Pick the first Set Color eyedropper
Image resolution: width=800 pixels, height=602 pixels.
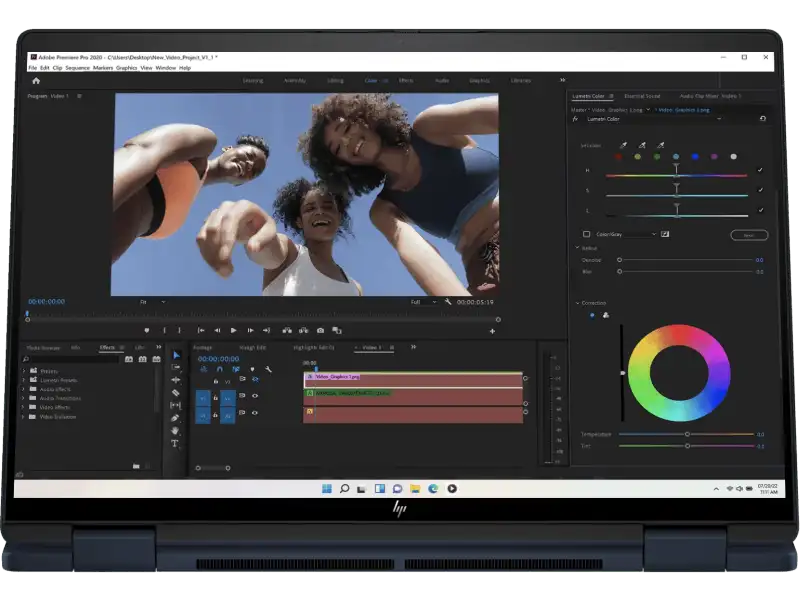coord(623,145)
